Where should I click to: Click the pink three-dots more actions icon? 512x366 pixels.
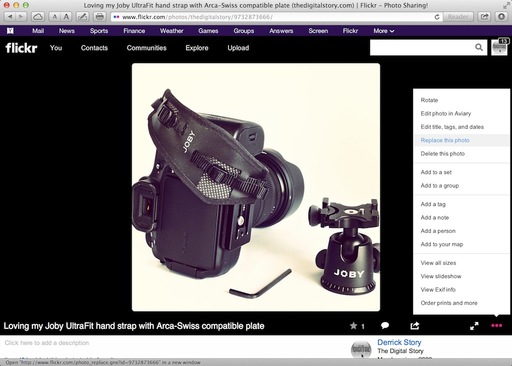(x=496, y=326)
